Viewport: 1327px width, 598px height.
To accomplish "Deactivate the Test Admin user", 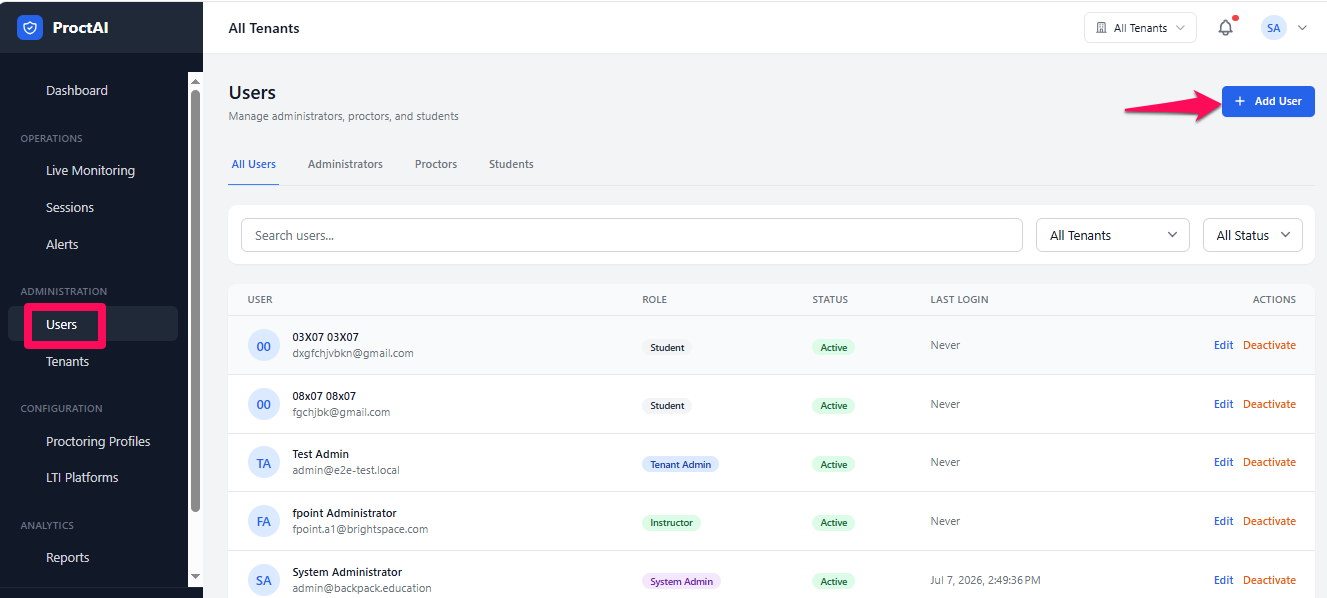I will pos(1269,462).
